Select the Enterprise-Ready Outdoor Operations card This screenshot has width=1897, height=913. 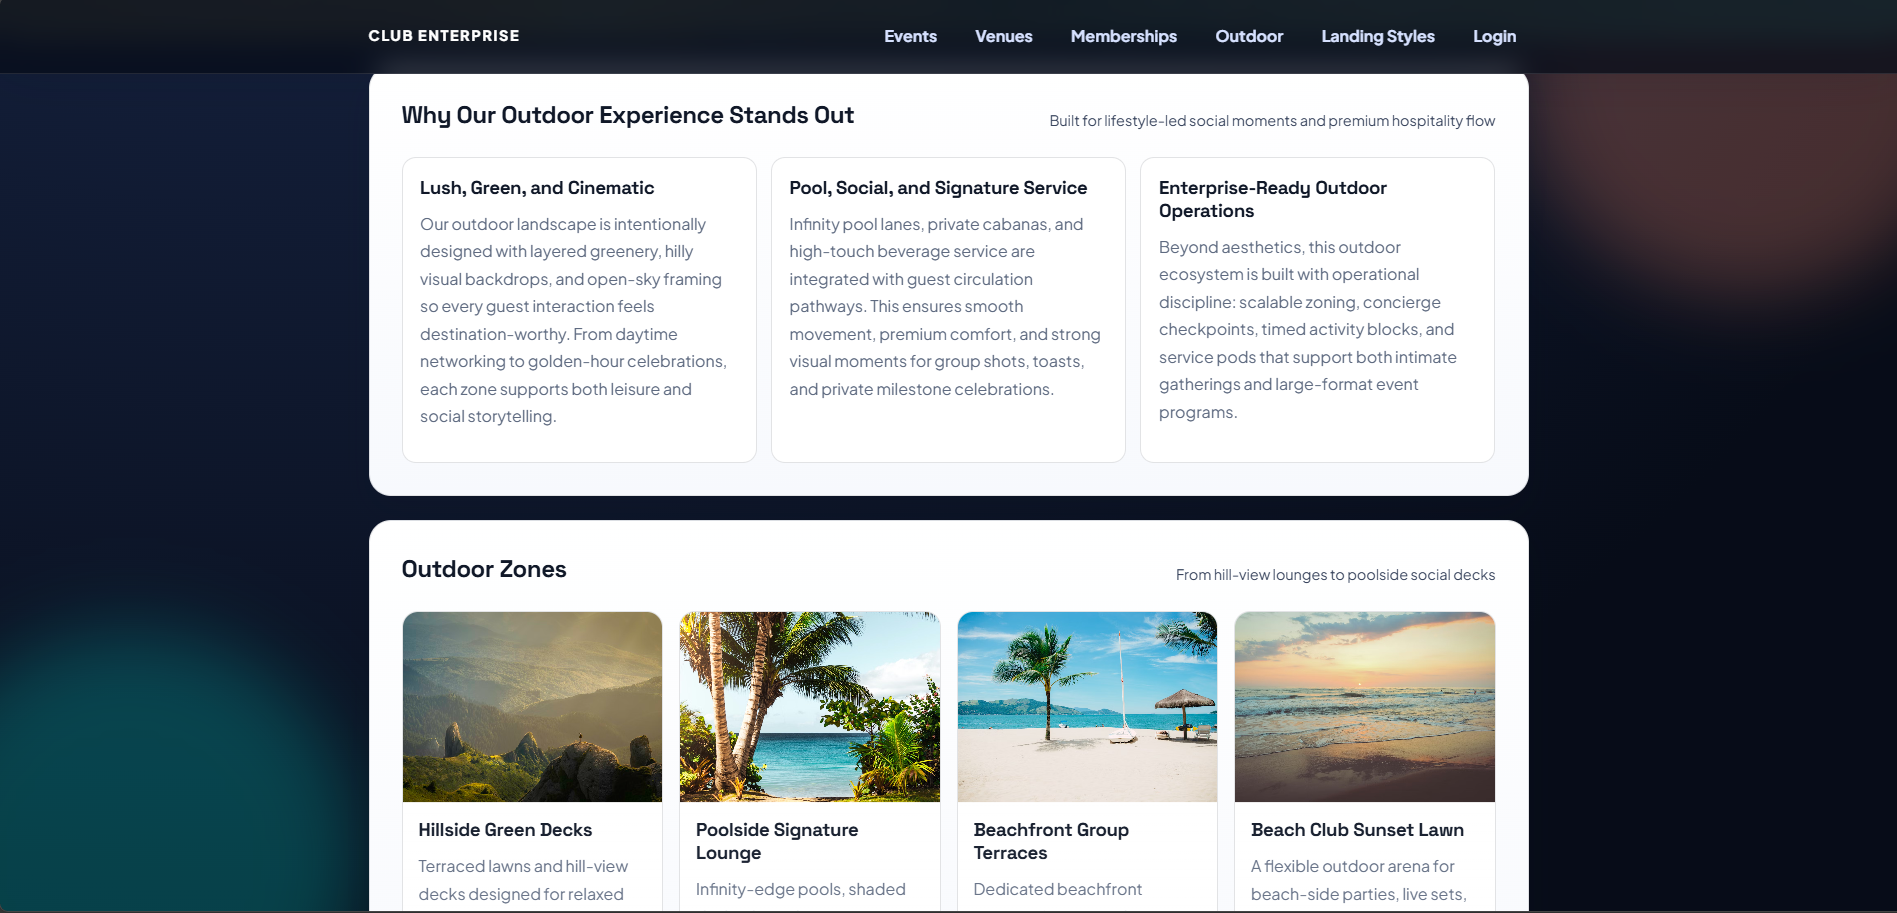tap(1317, 310)
